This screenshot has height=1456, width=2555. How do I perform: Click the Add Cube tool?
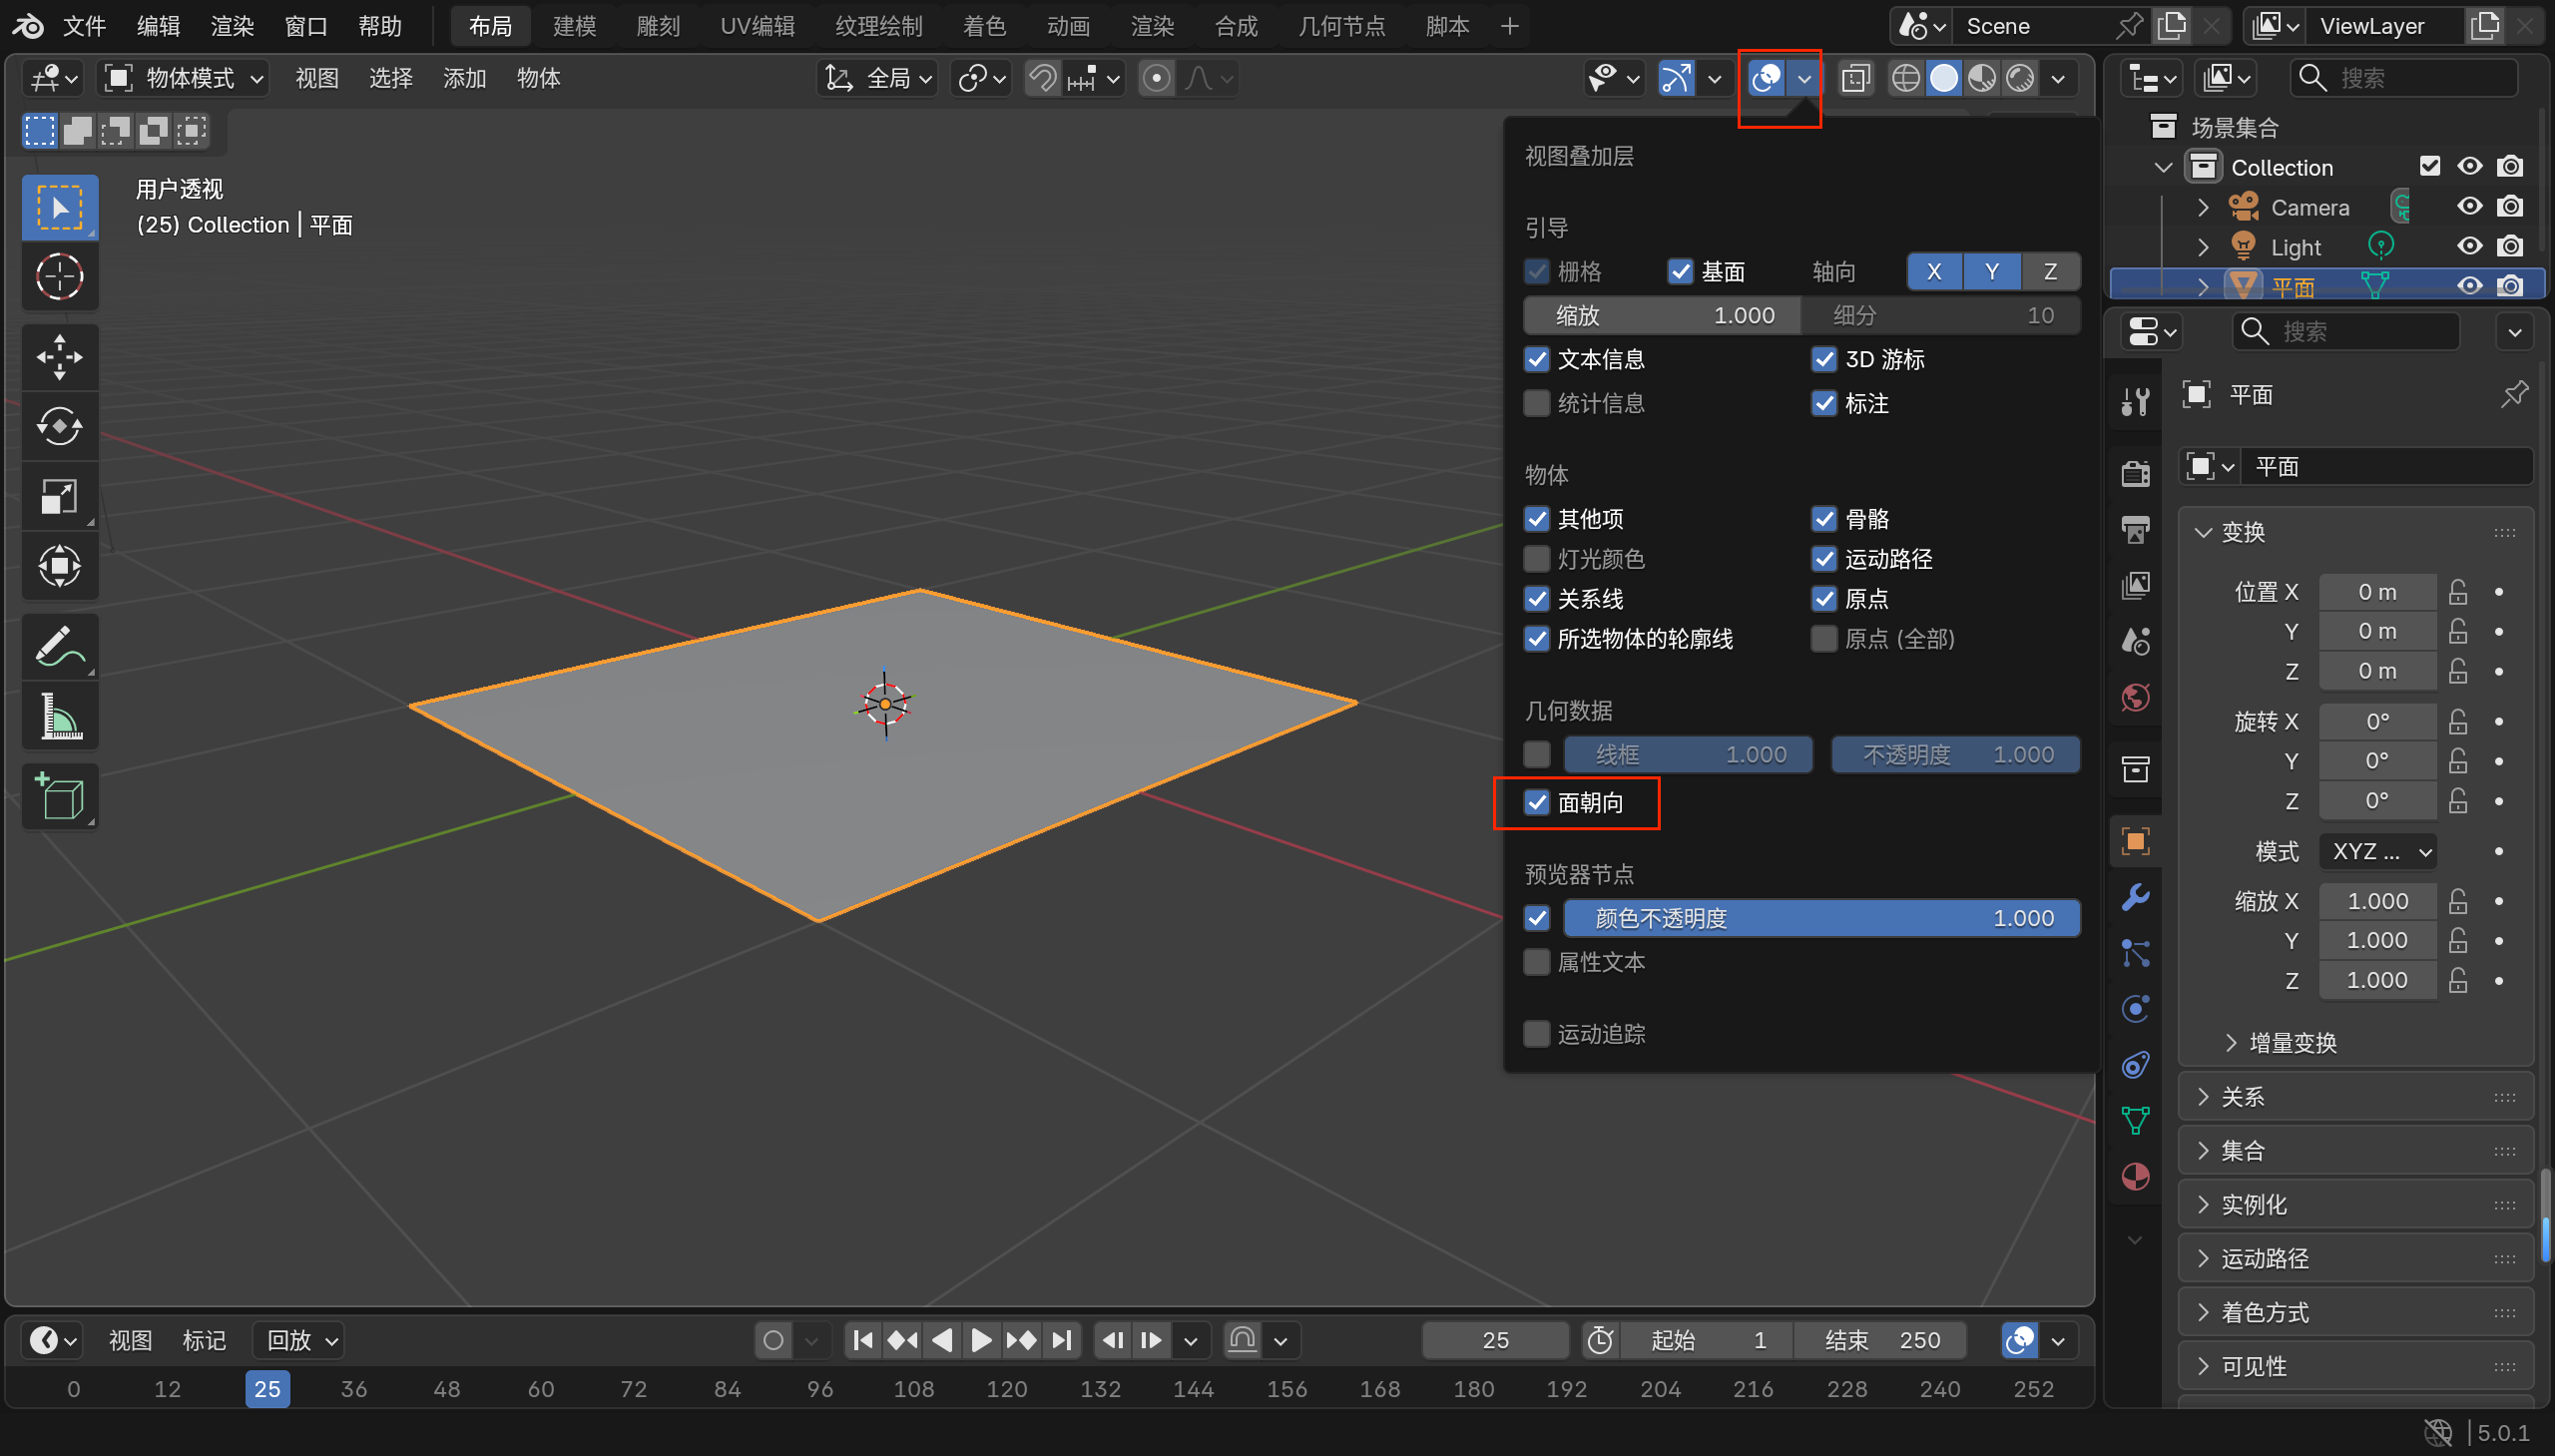coord(59,797)
